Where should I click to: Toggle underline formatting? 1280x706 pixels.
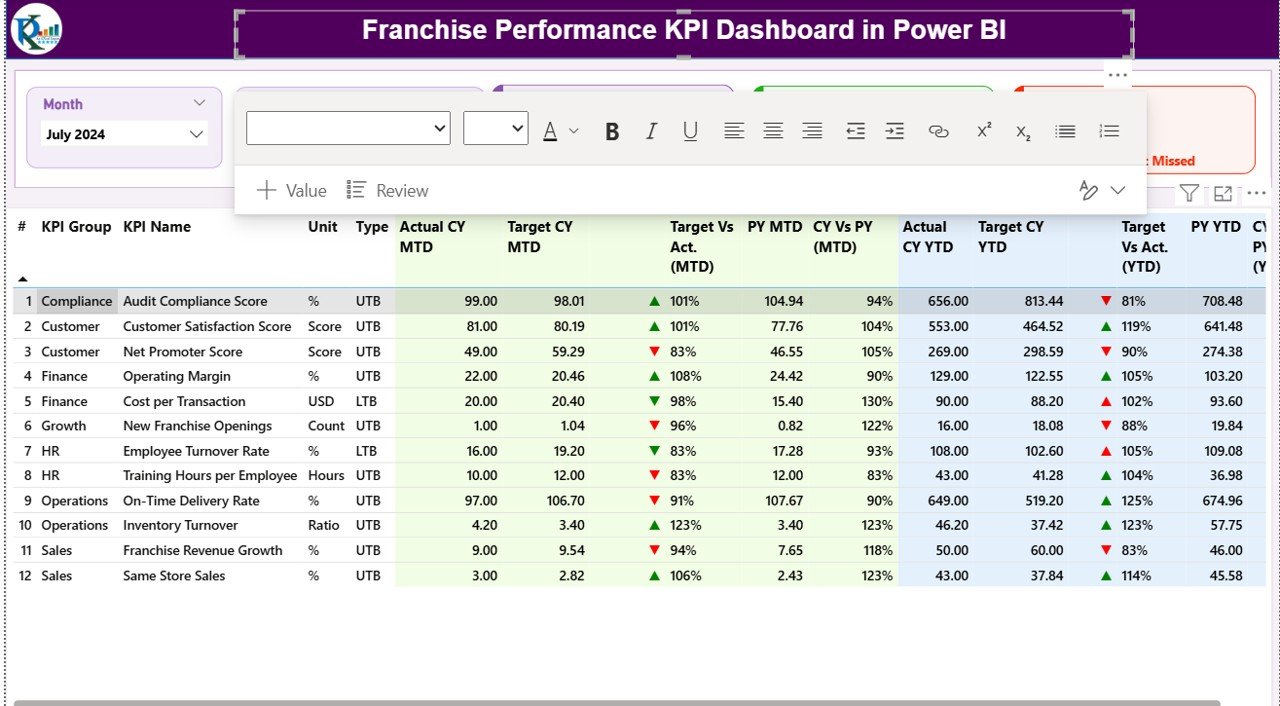coord(690,130)
